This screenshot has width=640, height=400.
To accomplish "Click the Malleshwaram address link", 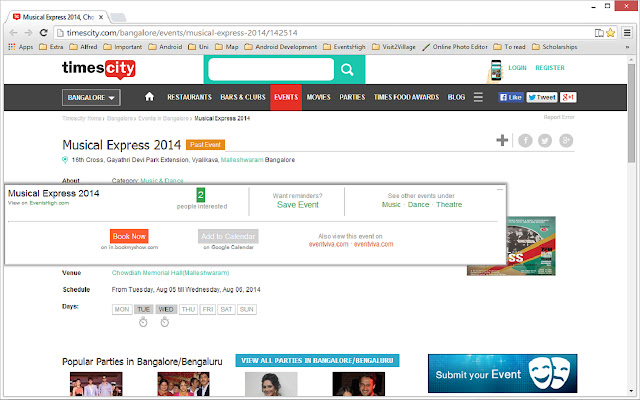I will (242, 160).
